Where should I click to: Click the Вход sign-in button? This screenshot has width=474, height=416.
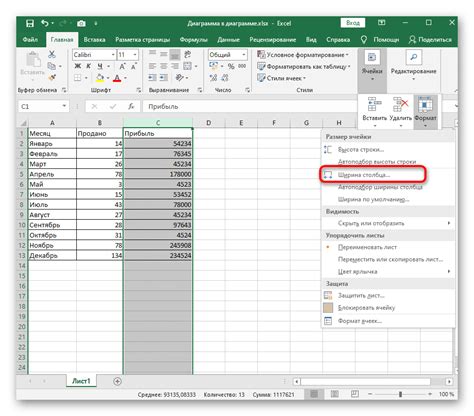[x=353, y=23]
